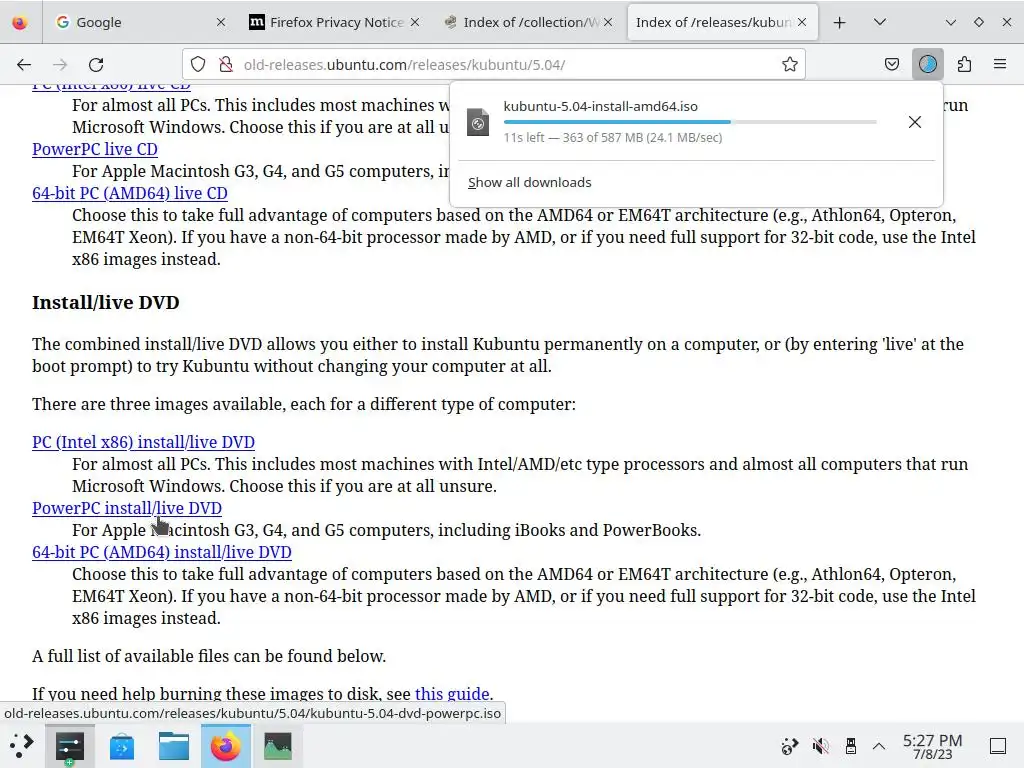Click the muted volume tray icon
This screenshot has width=1024, height=768.
tap(820, 746)
